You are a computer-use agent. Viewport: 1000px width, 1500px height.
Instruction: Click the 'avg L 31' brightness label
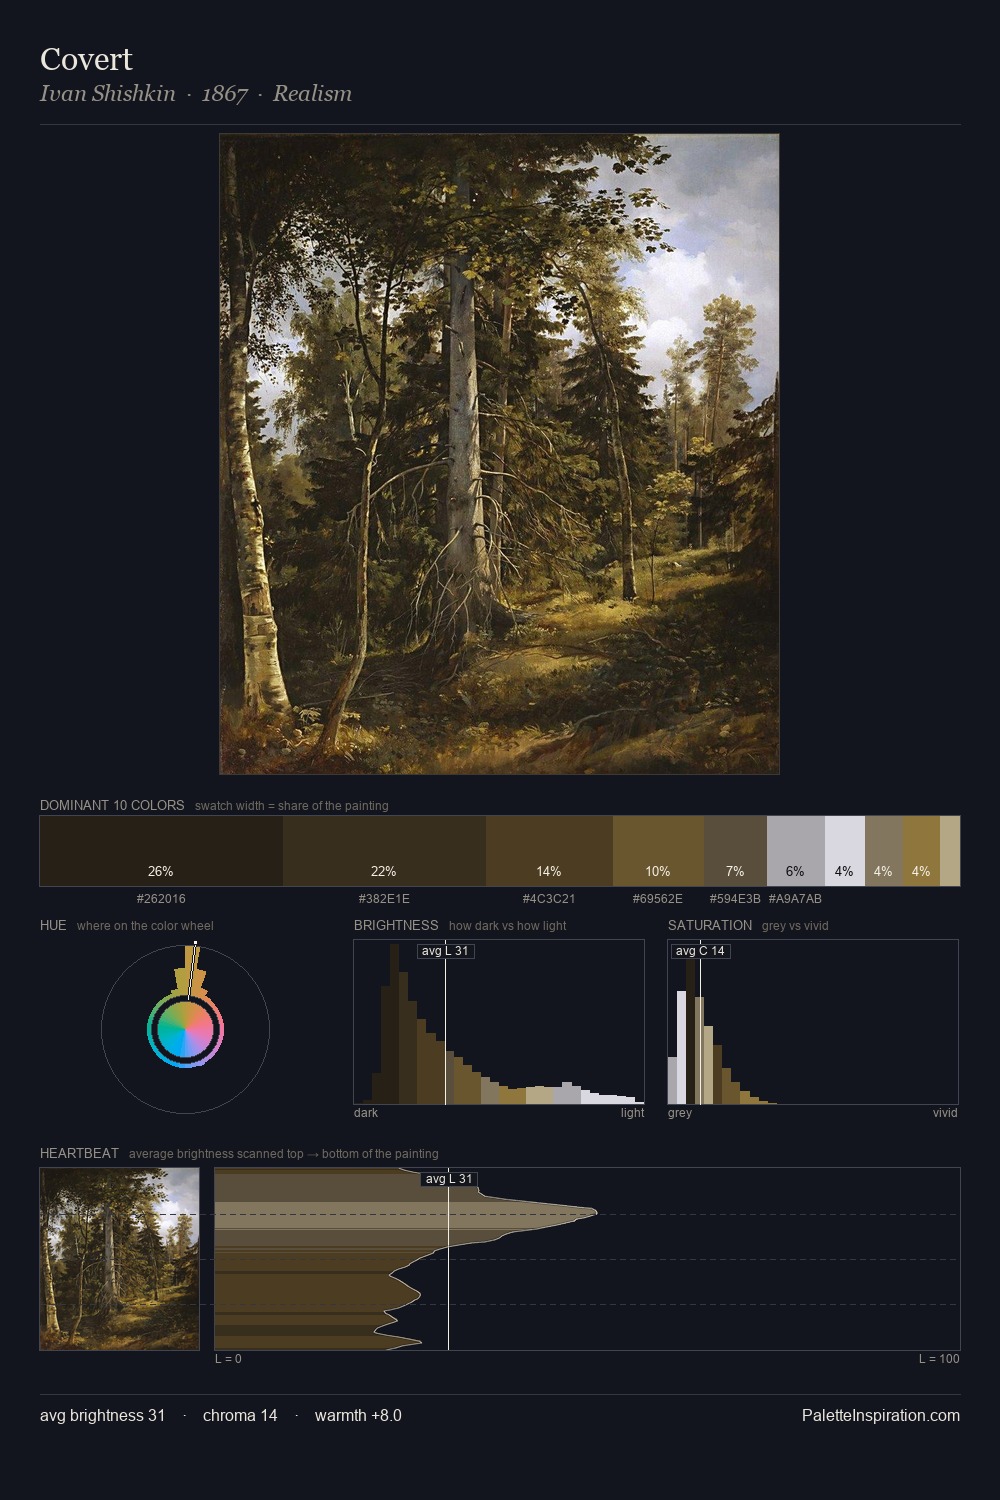point(445,951)
